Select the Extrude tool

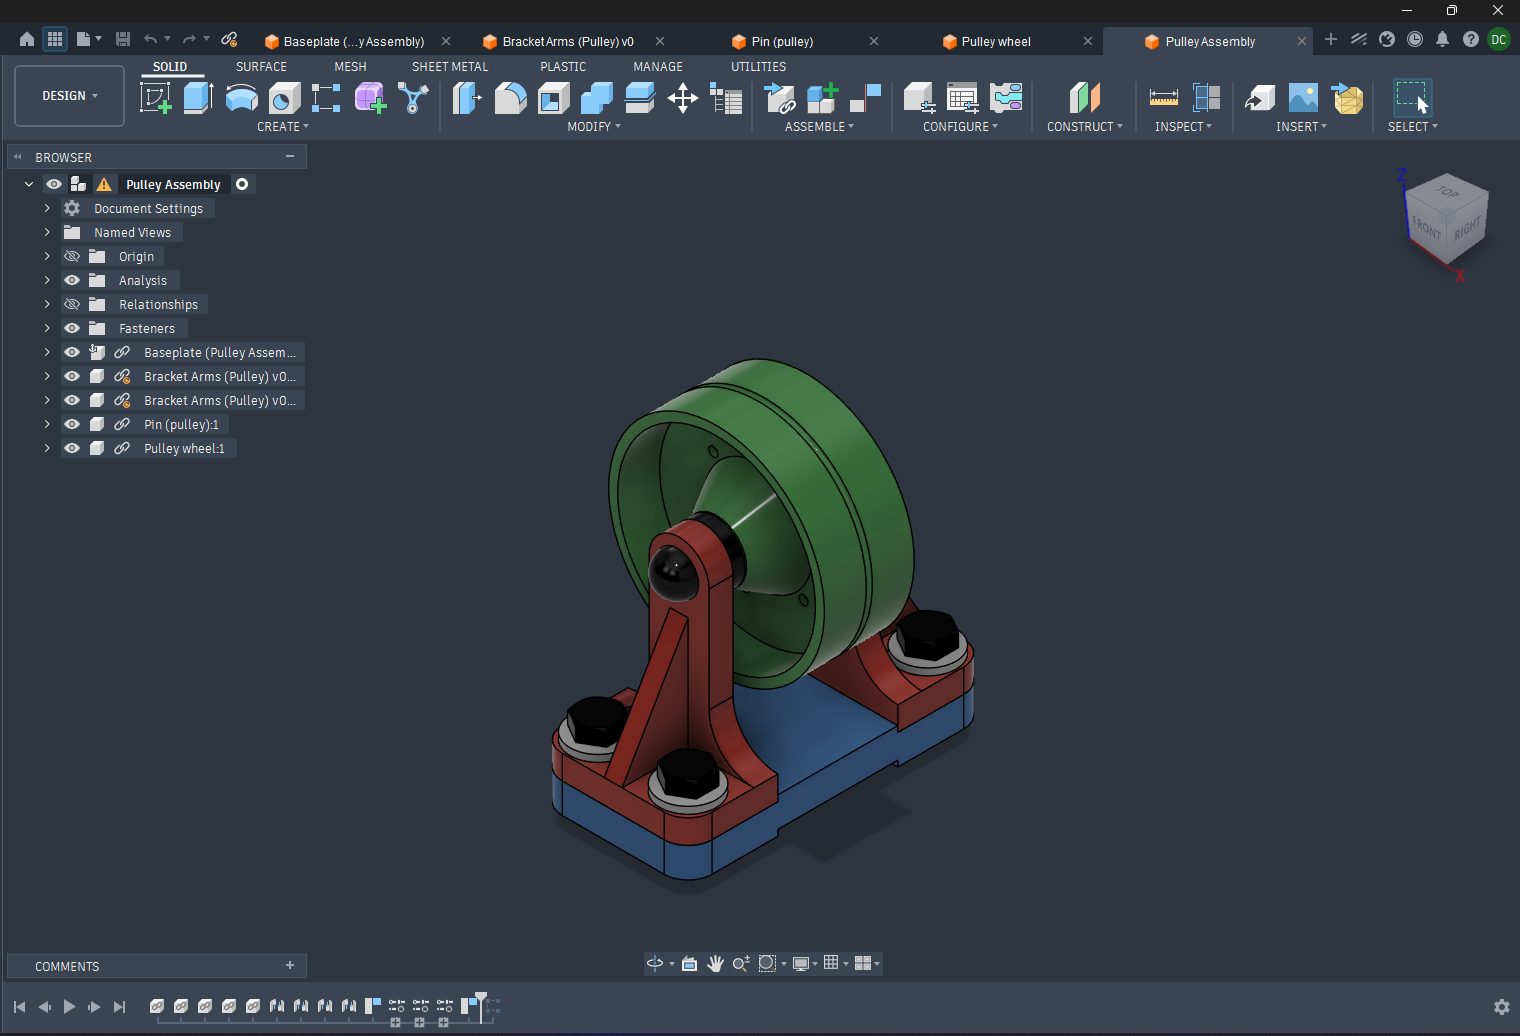(x=198, y=98)
